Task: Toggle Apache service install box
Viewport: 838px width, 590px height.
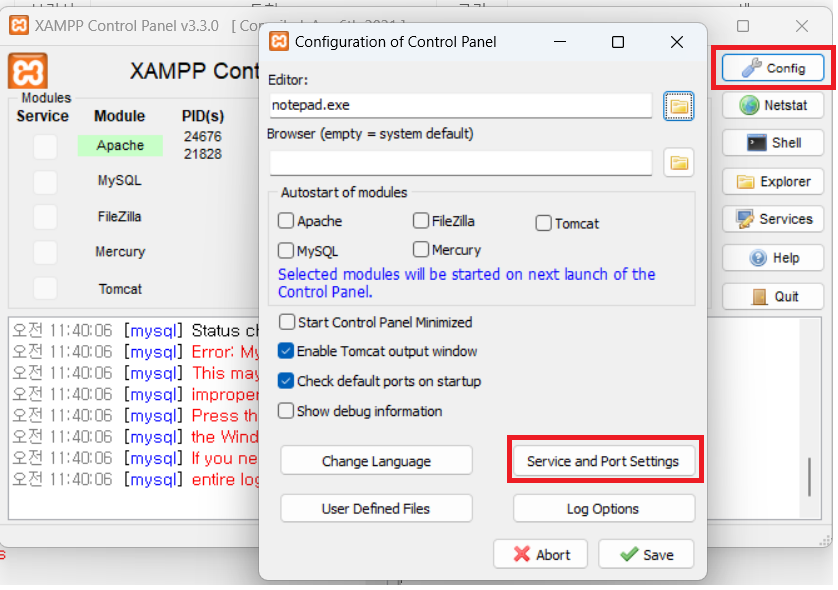Action: (x=45, y=146)
